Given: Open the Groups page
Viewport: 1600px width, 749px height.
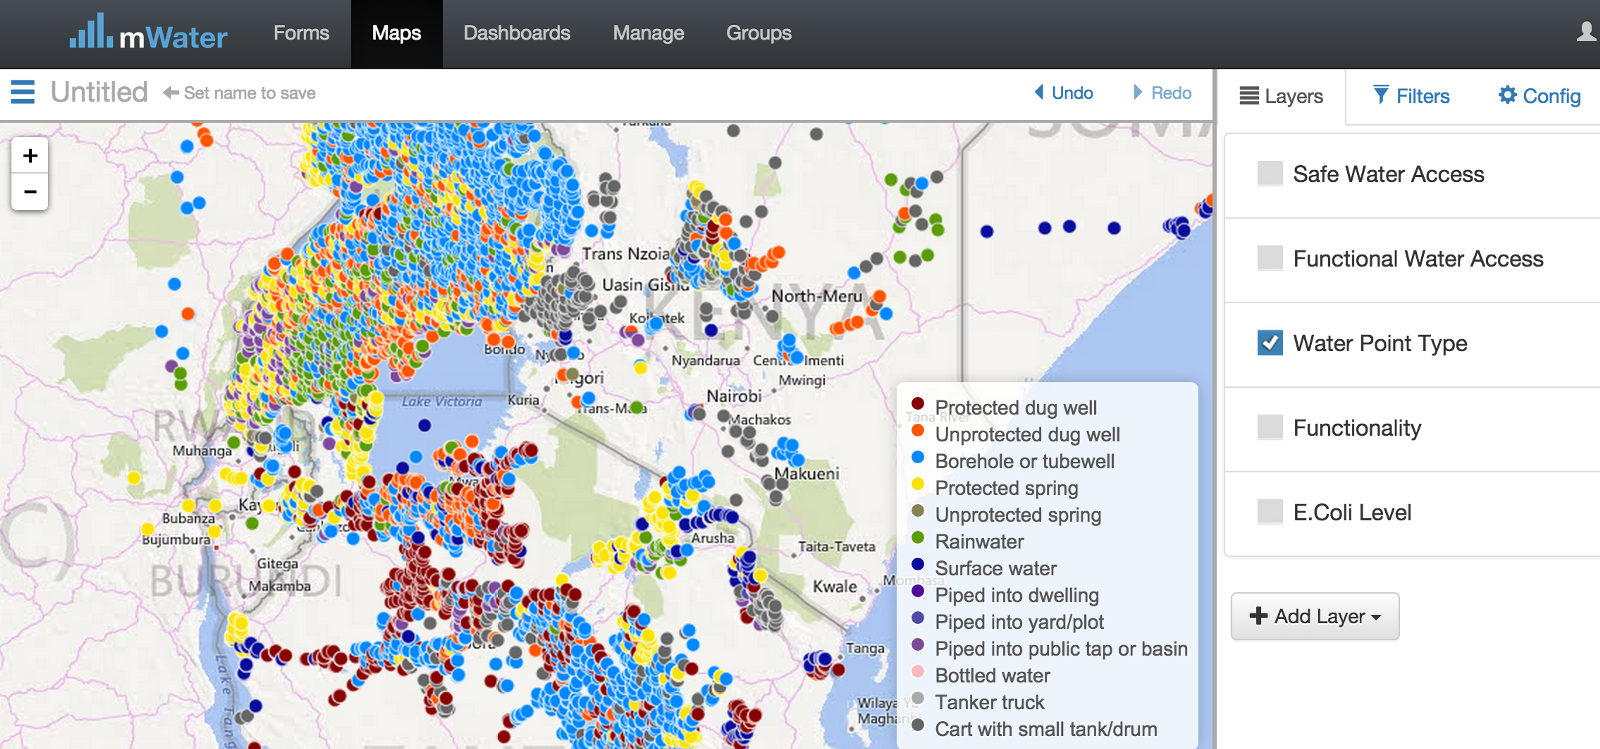Looking at the screenshot, I should coord(759,33).
